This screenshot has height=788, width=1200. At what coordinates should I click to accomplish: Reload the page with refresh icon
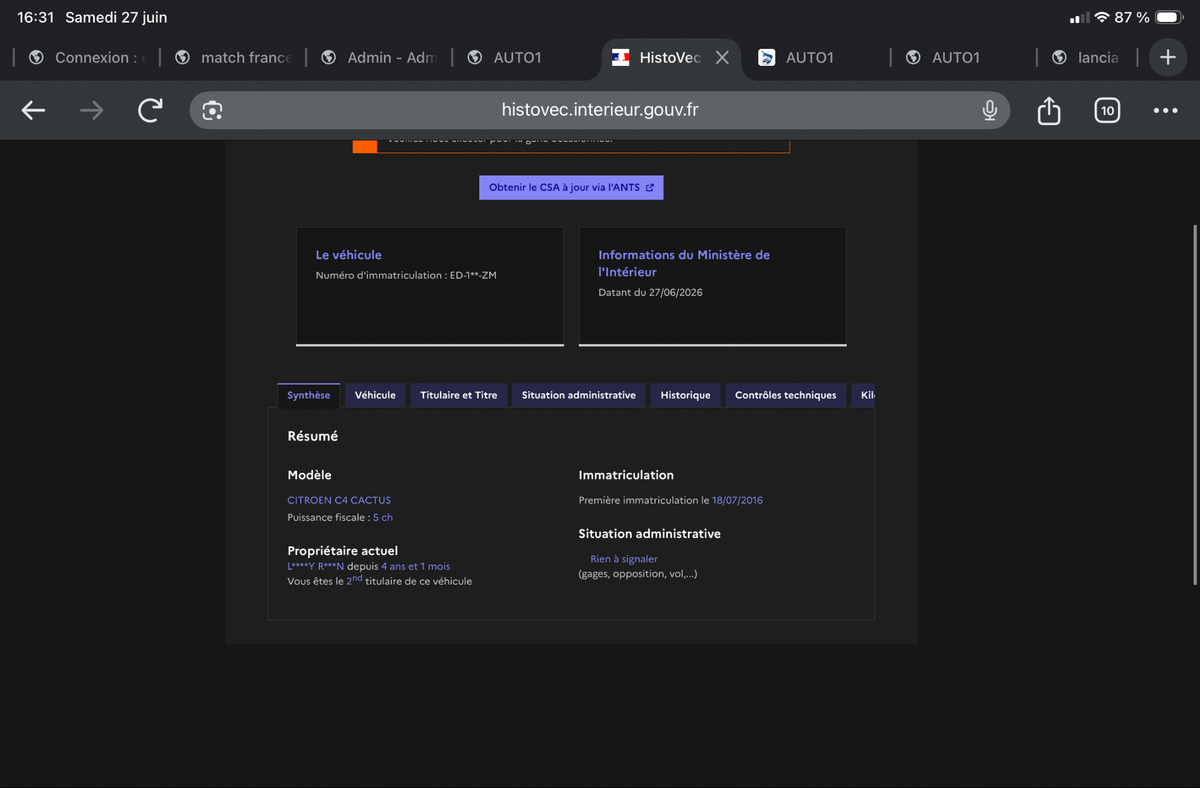(x=150, y=110)
